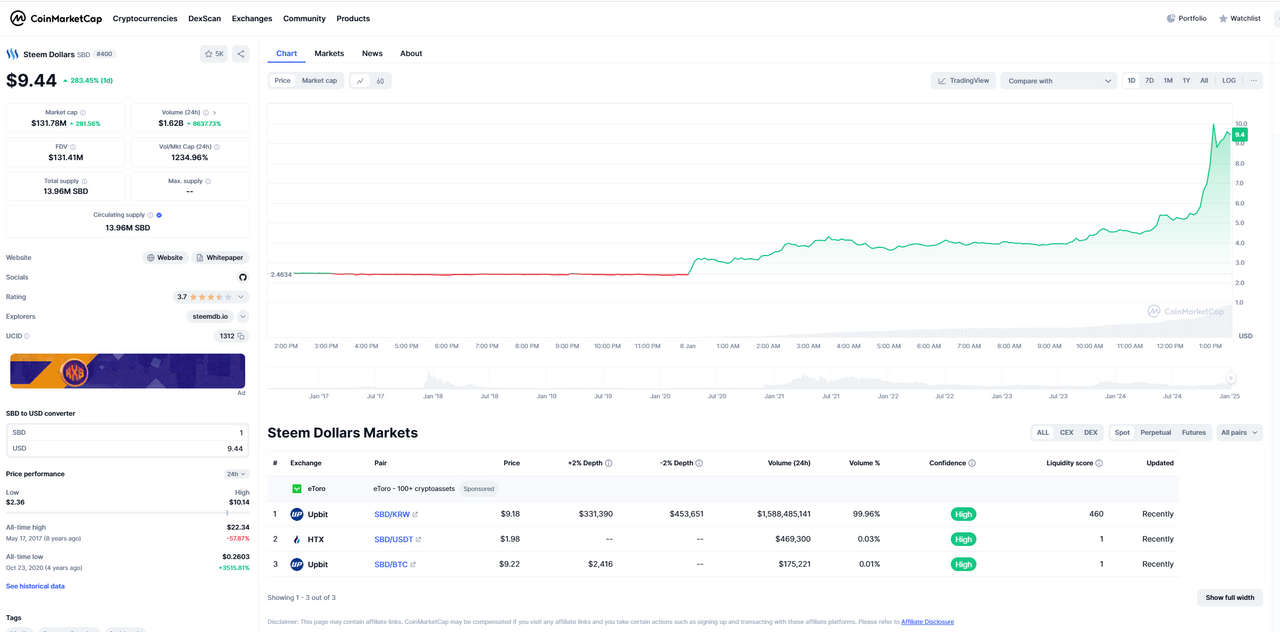Filter markets by CEX
The width and height of the screenshot is (1280, 632).
click(x=1067, y=433)
